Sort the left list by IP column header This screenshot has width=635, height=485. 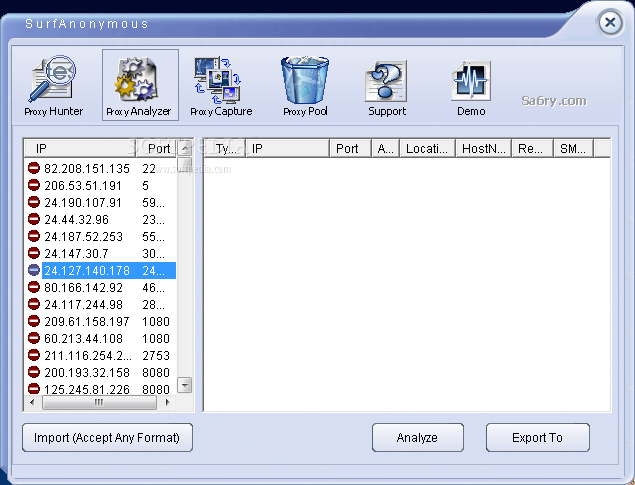[80, 148]
